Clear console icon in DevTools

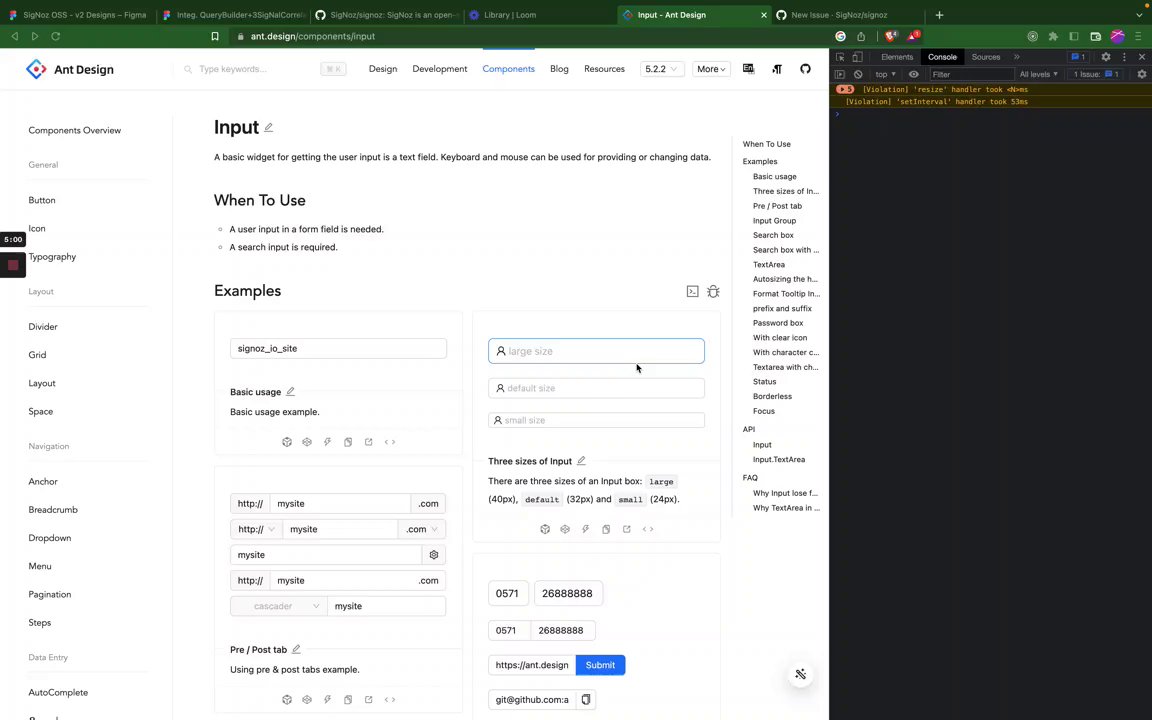857,74
